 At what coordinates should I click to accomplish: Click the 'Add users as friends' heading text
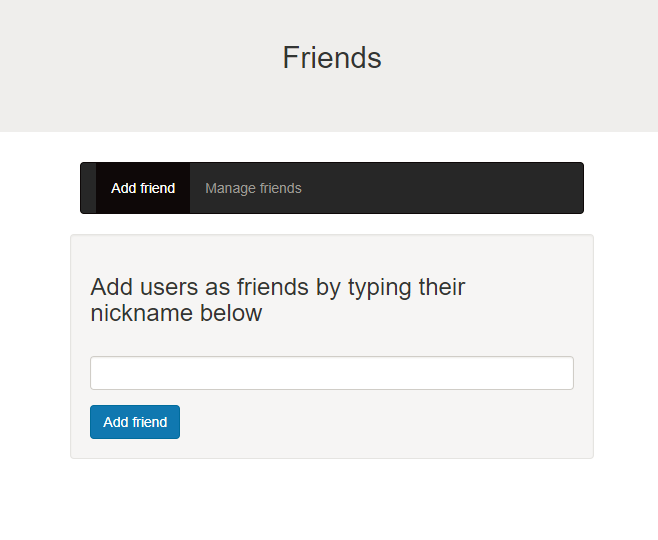(277, 300)
